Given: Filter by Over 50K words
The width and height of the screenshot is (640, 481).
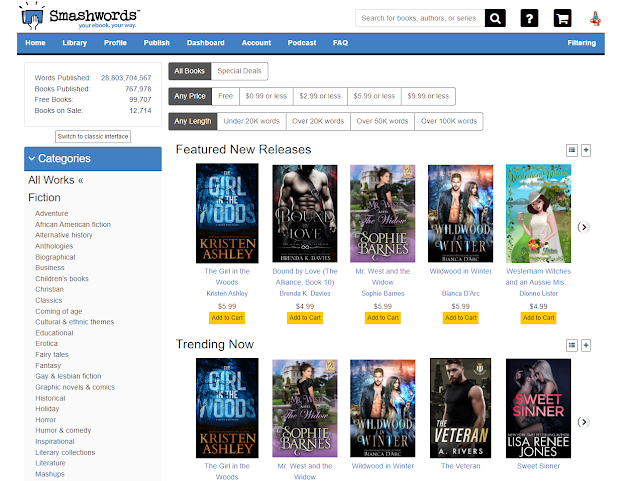Looking at the screenshot, I should [382, 121].
